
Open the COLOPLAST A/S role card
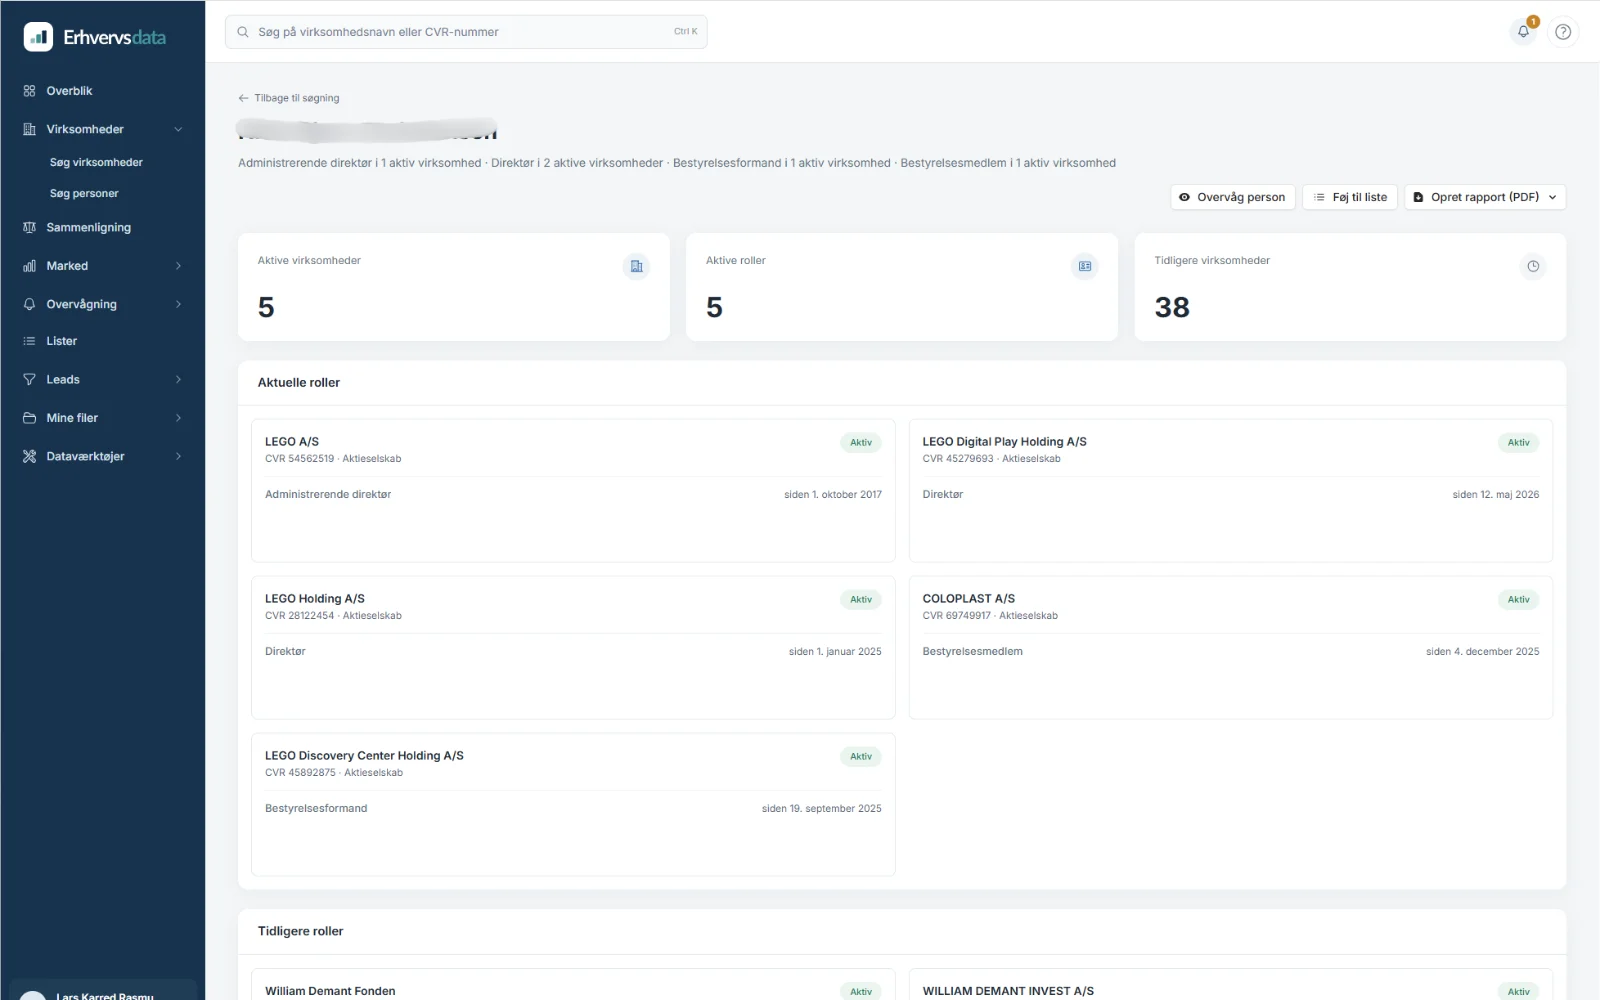[x=1230, y=647]
